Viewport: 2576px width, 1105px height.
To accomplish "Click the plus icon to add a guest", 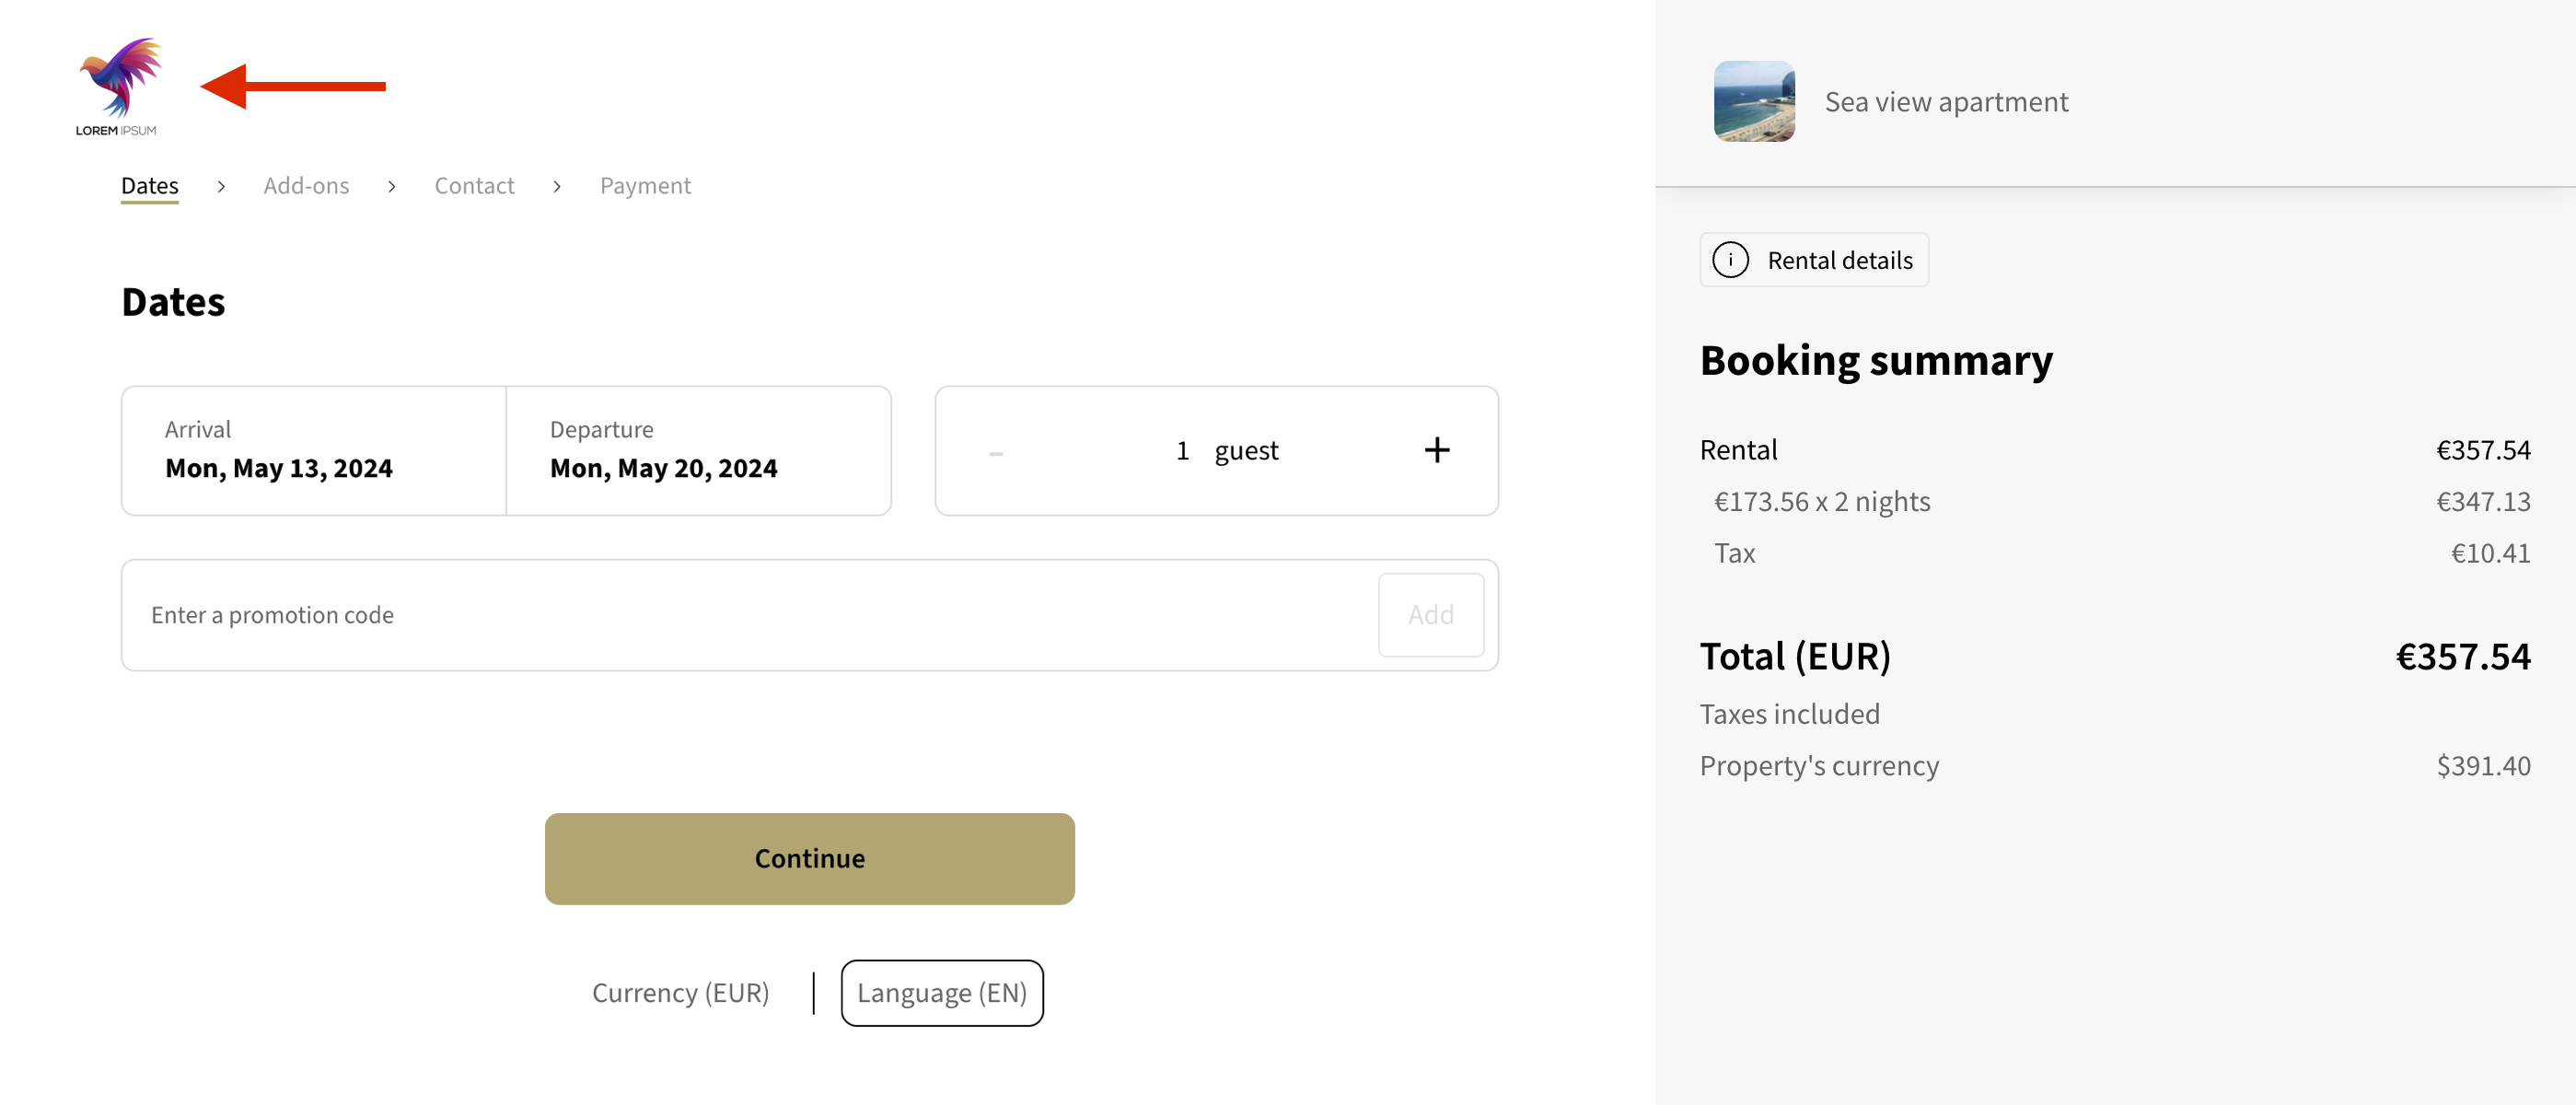I will click(1436, 450).
